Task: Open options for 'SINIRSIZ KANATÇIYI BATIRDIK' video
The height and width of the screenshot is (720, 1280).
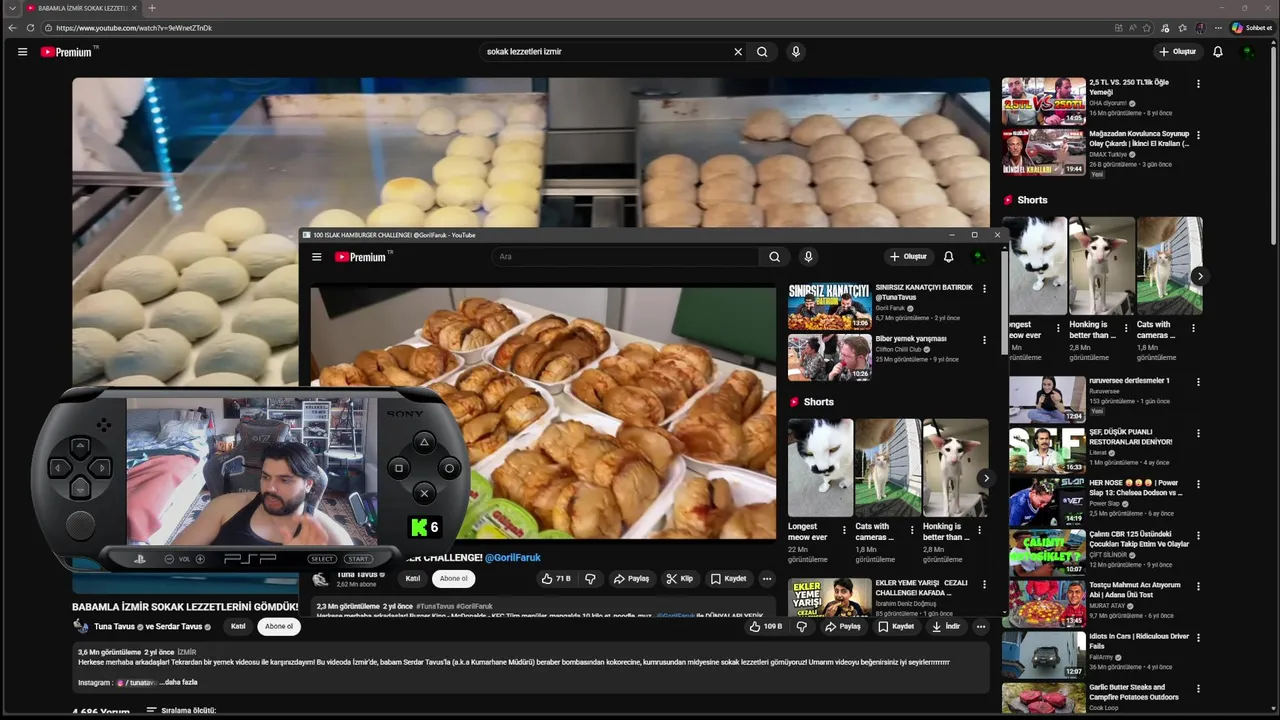Action: click(984, 289)
